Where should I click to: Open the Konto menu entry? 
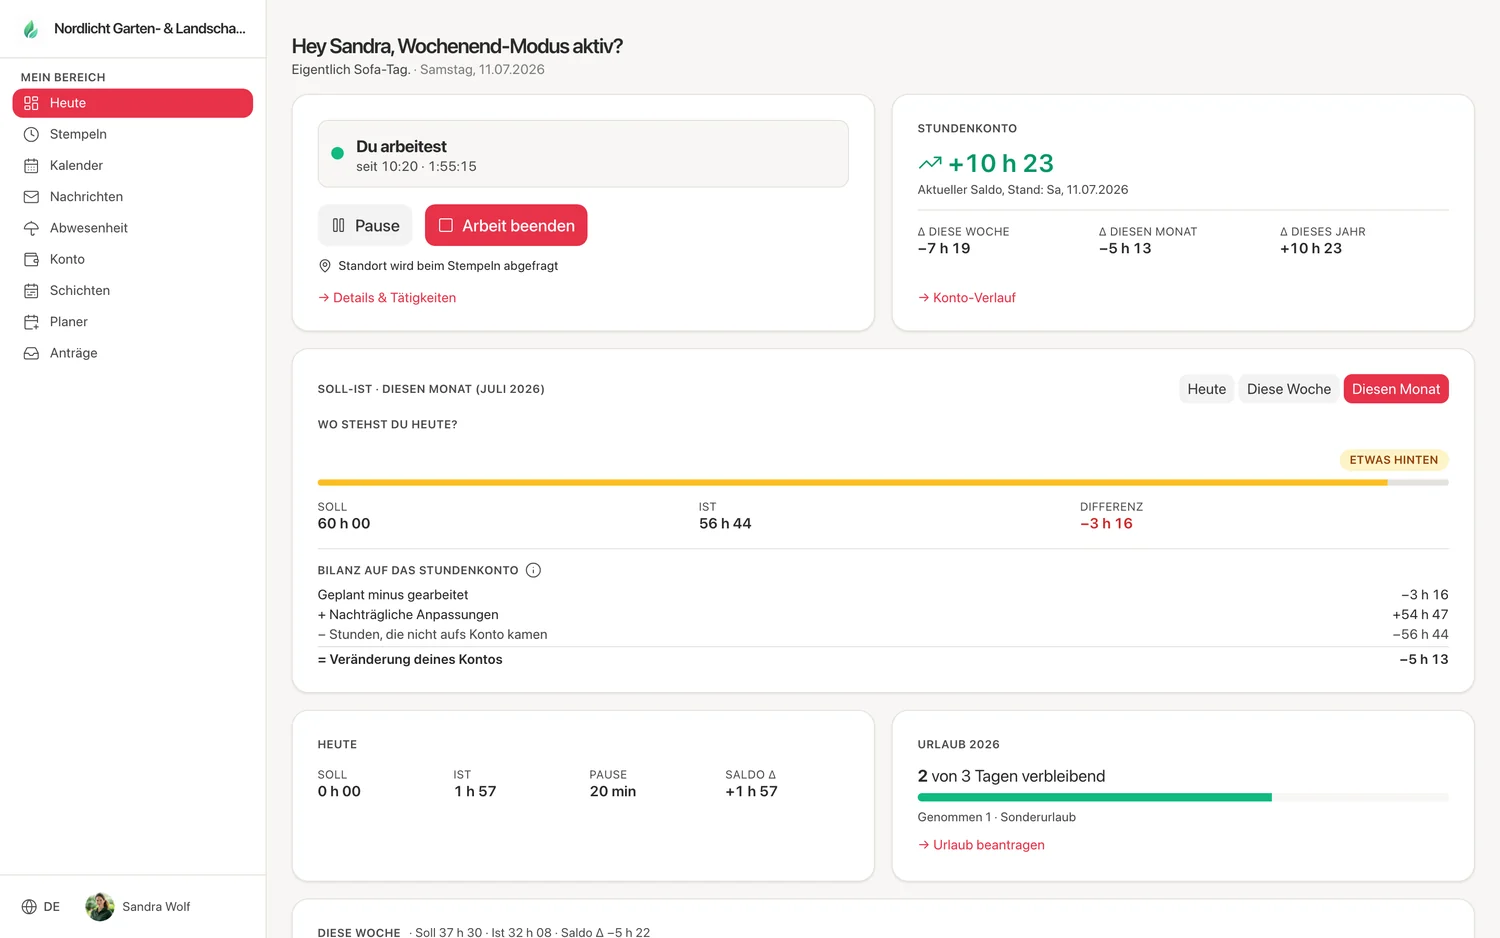click(132, 259)
